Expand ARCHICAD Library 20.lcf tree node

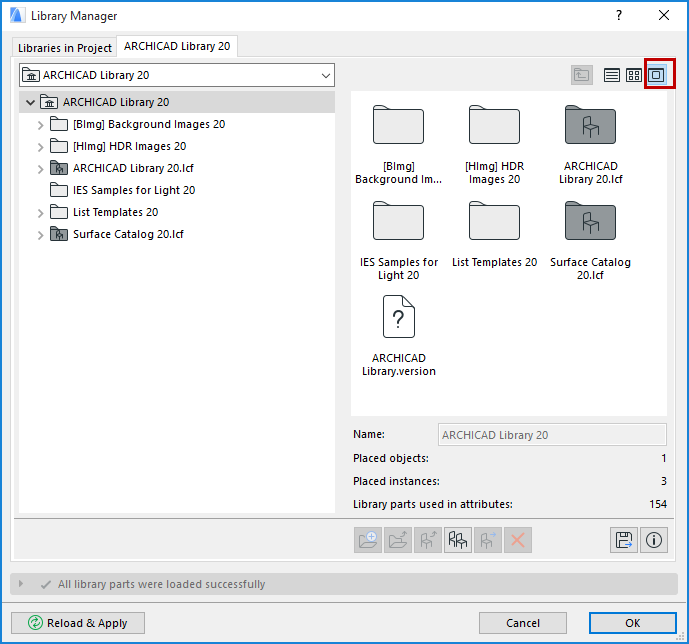coord(40,169)
